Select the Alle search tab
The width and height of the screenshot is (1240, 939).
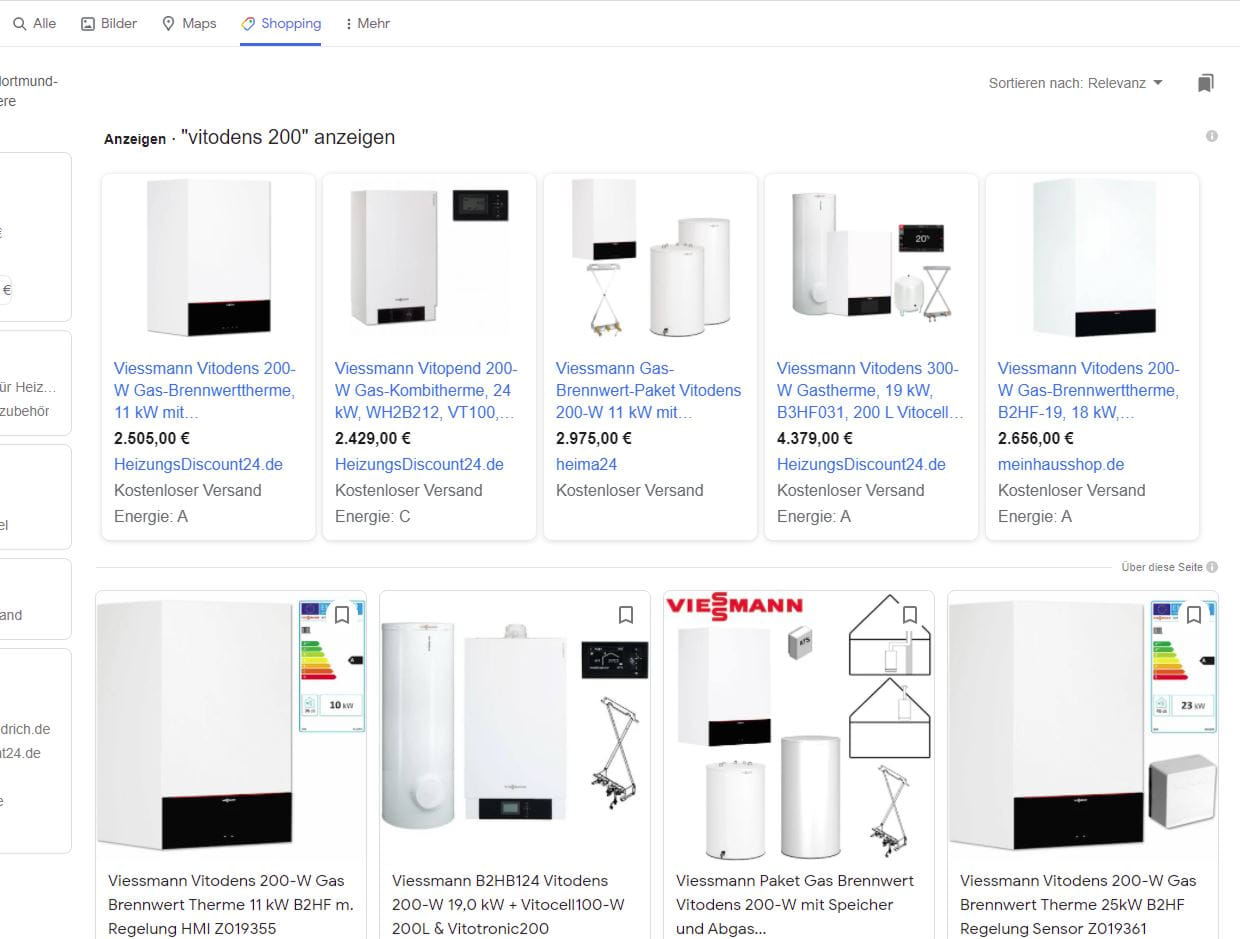click(35, 23)
